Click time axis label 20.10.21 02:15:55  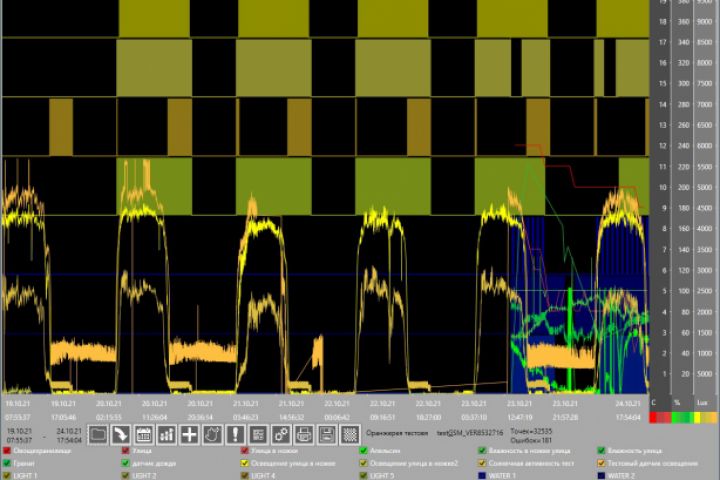109,410
